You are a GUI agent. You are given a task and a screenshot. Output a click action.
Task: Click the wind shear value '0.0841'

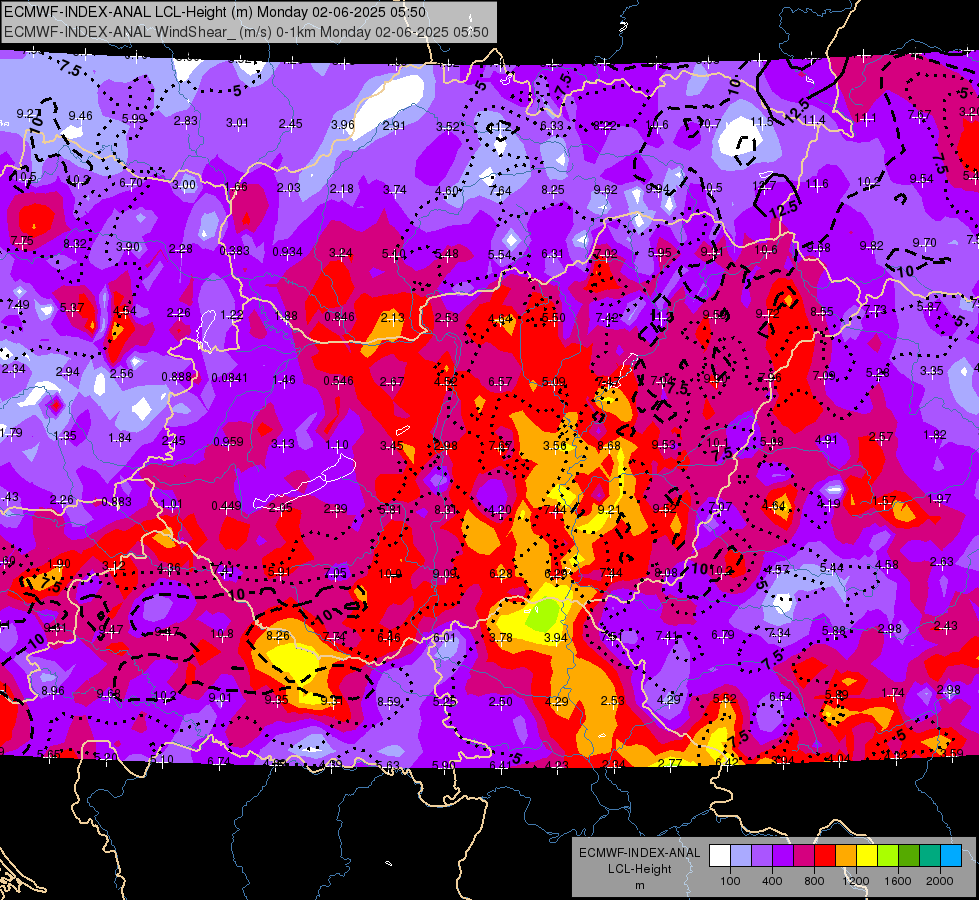tap(229, 378)
